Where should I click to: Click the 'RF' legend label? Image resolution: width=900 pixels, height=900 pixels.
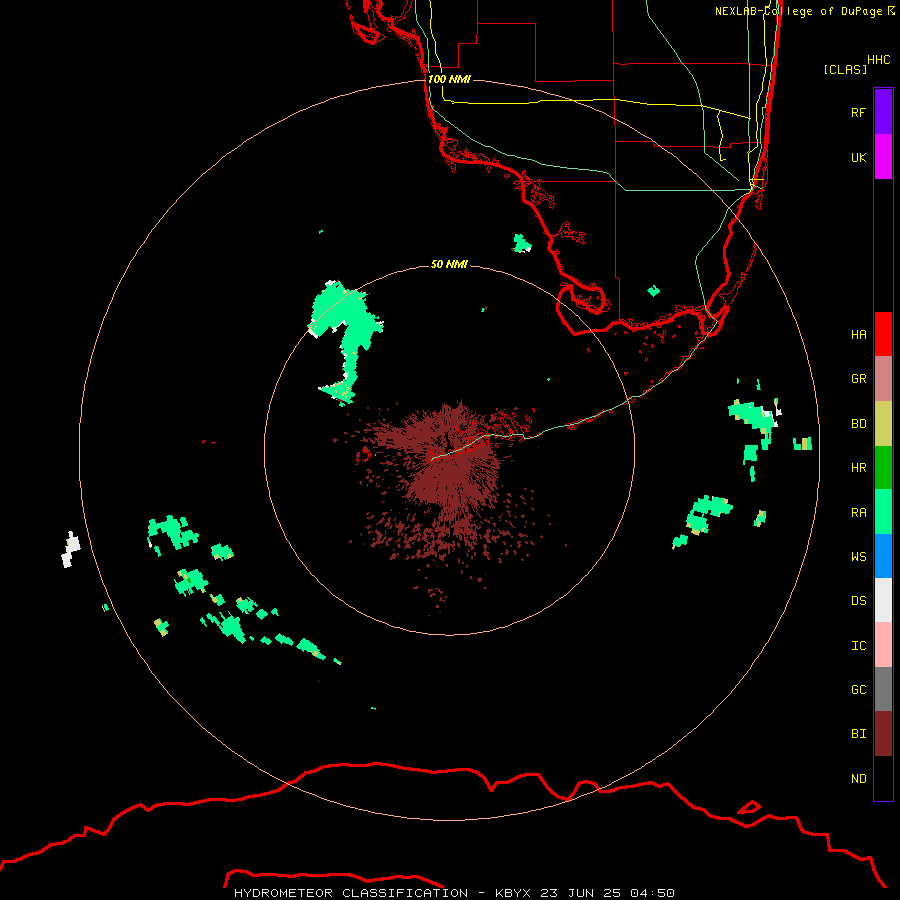pyautogui.click(x=859, y=112)
